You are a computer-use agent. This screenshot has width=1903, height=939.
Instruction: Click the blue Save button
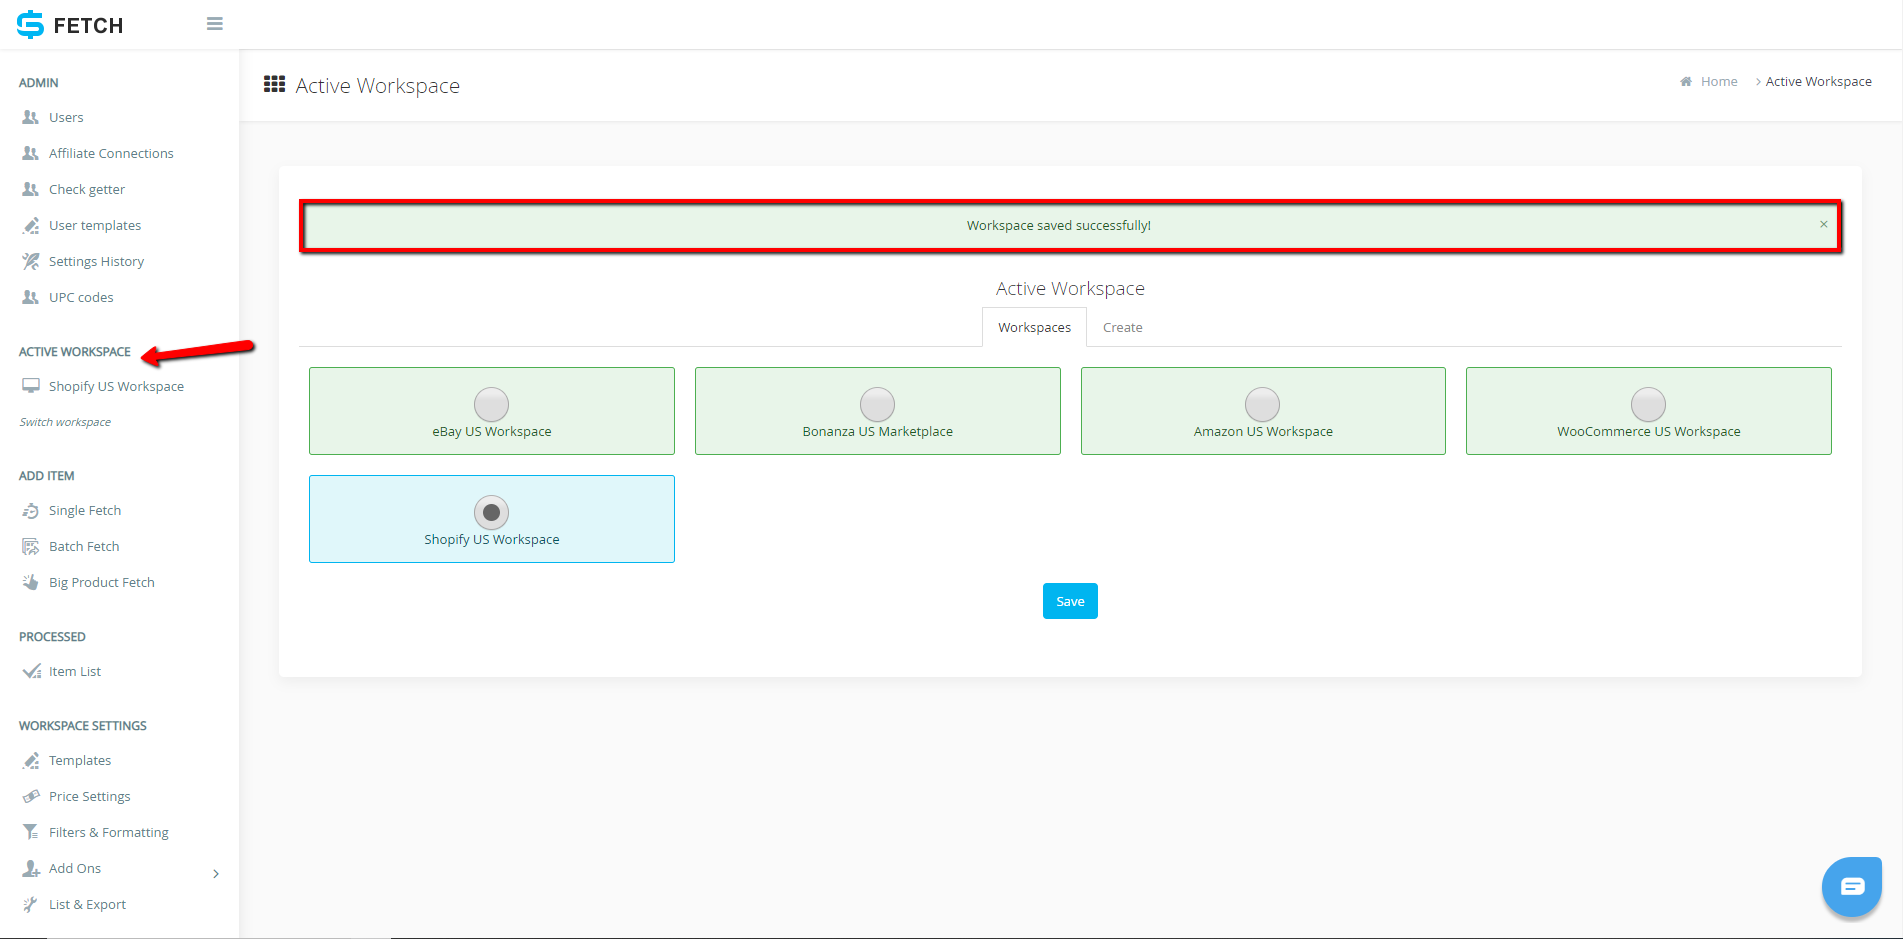pos(1070,601)
